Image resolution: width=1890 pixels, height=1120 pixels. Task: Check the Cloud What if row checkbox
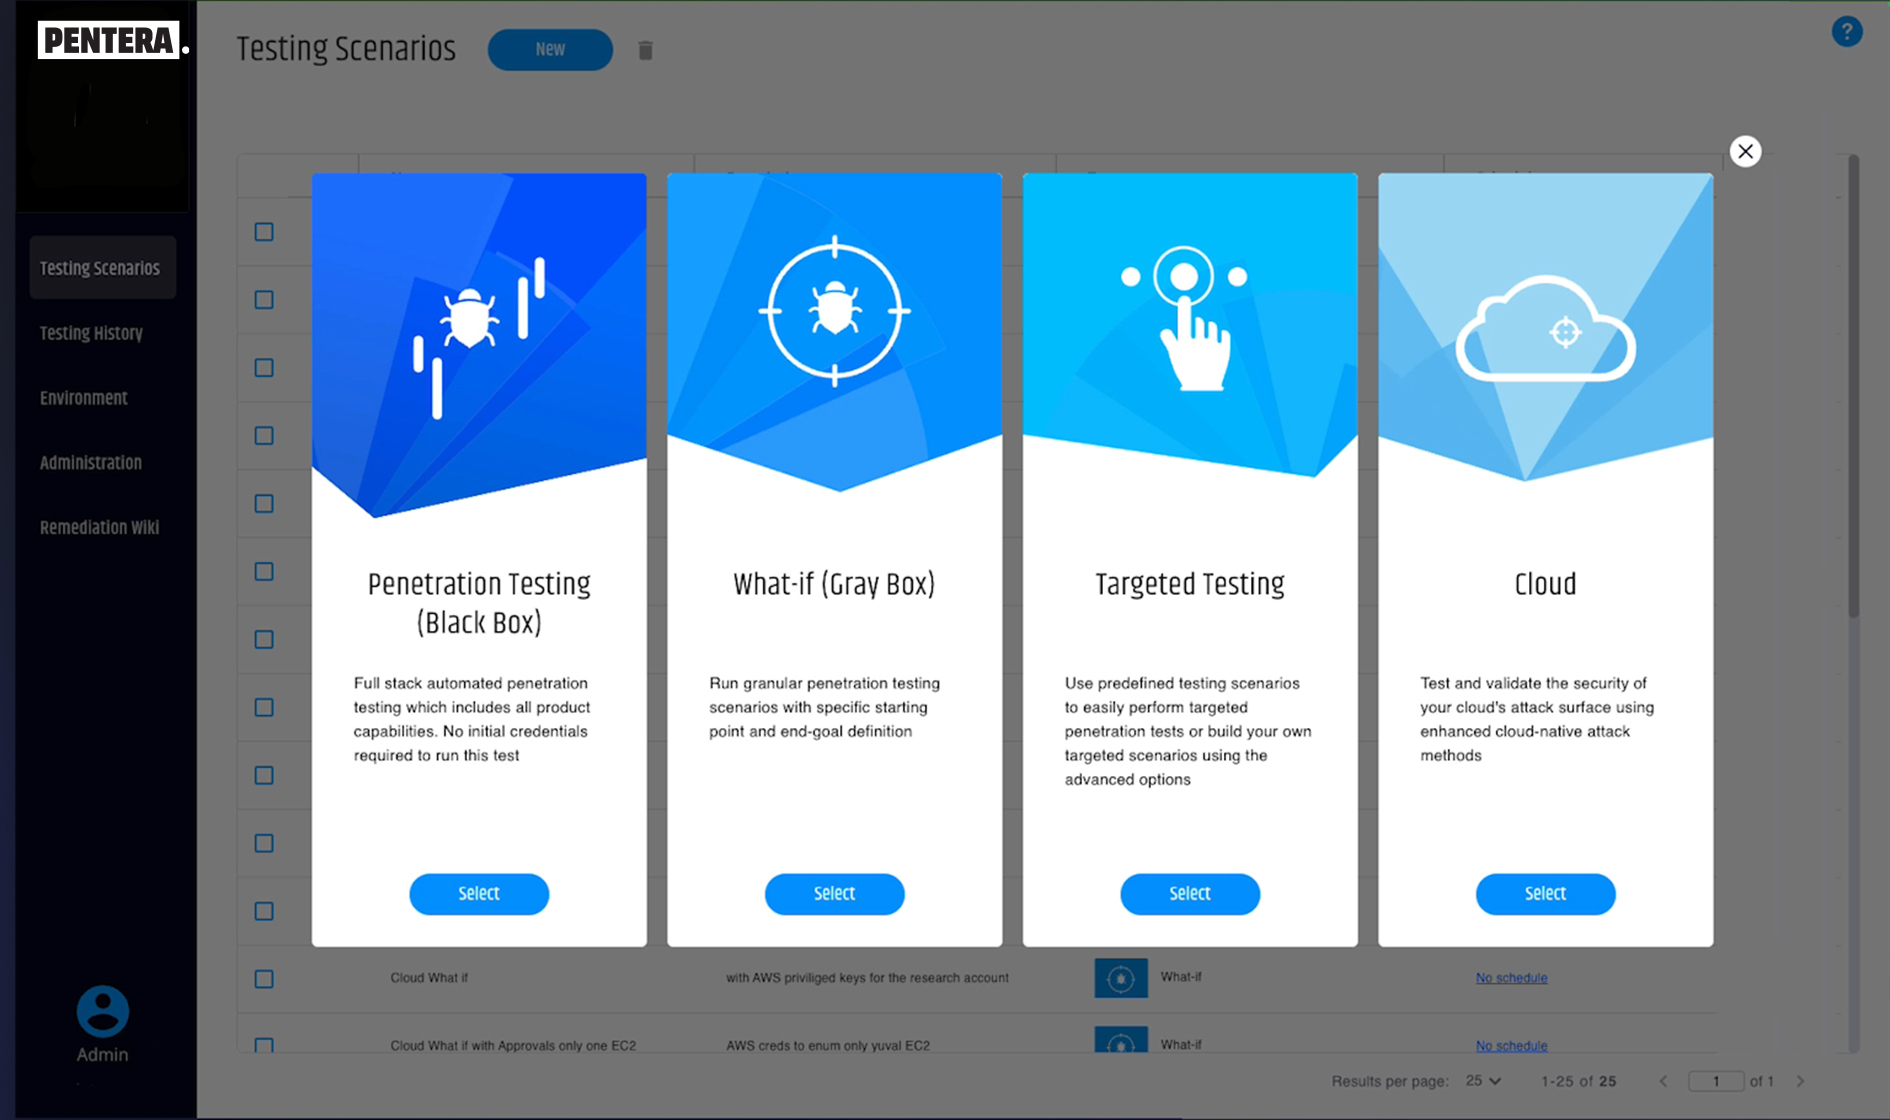tap(264, 979)
